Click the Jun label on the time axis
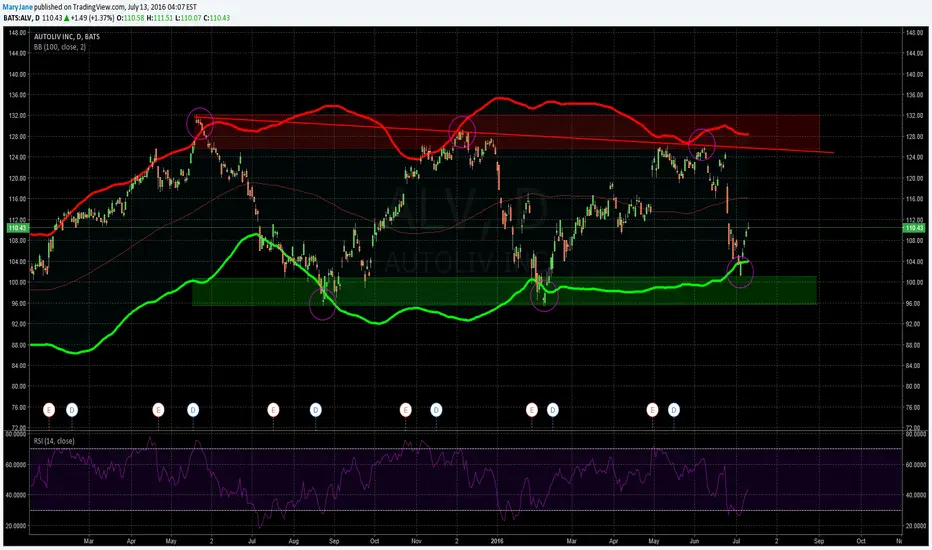This screenshot has width=932, height=550. point(694,541)
